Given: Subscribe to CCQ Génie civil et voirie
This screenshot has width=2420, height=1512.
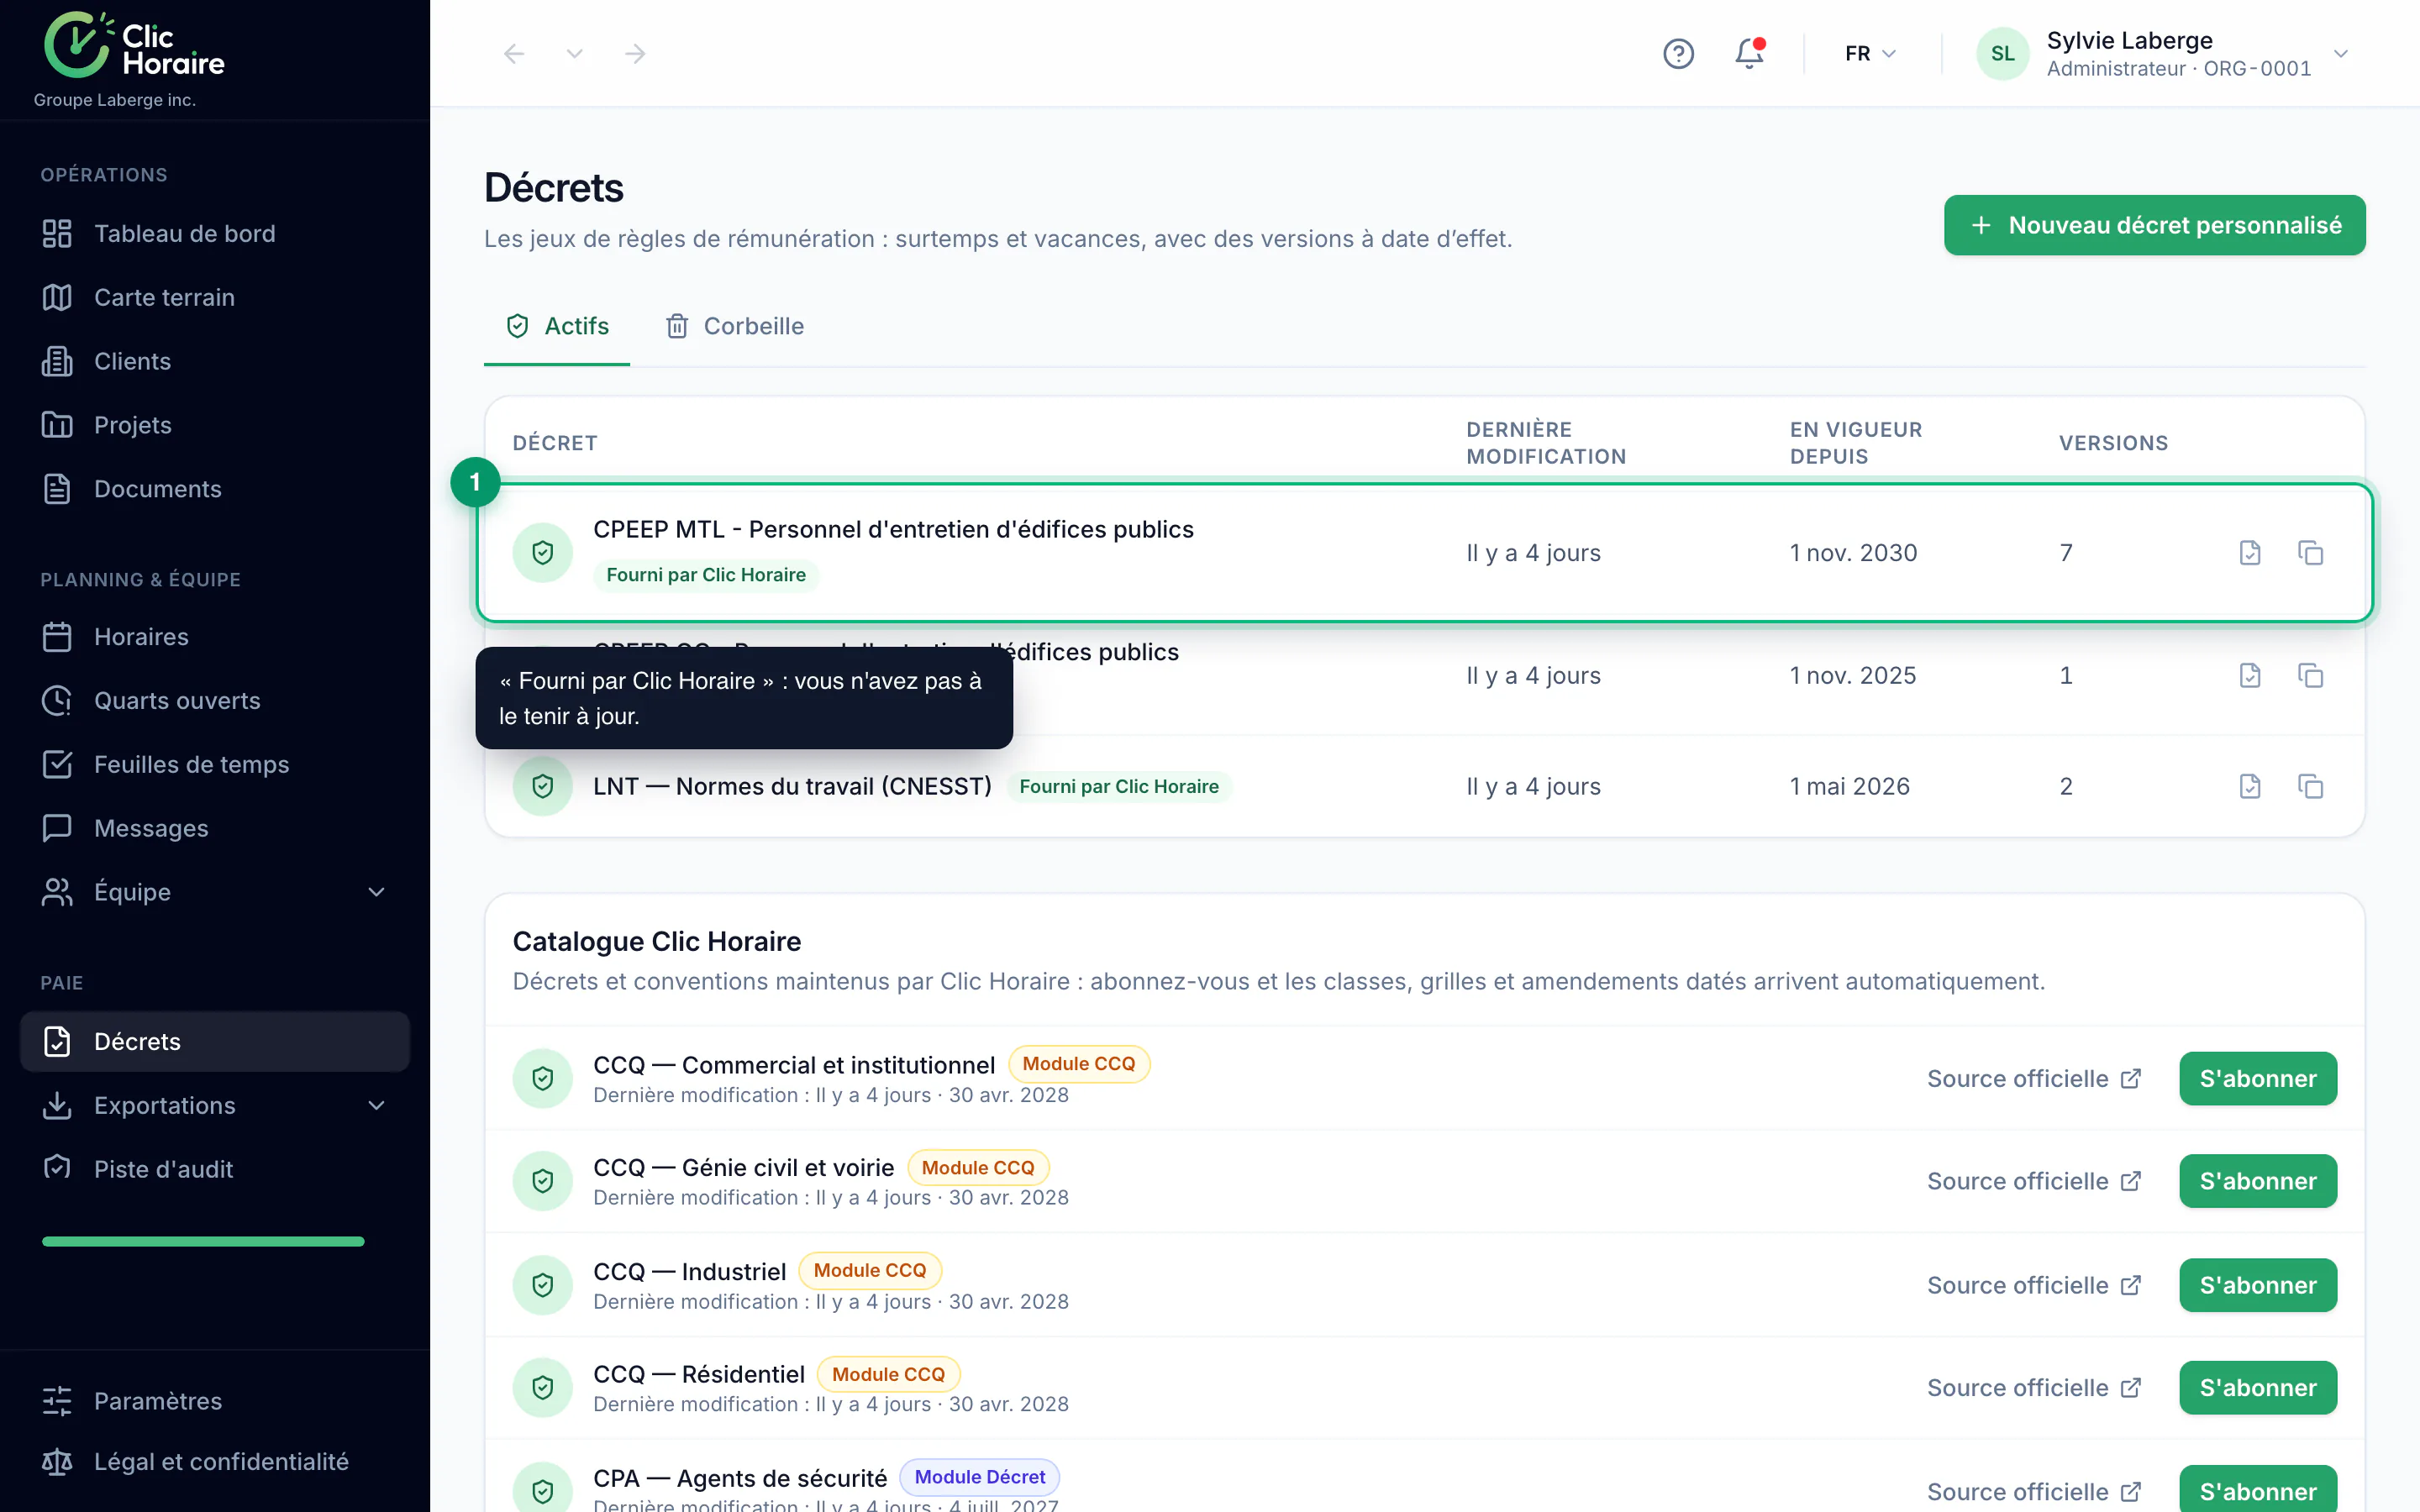Looking at the screenshot, I should pos(2258,1181).
